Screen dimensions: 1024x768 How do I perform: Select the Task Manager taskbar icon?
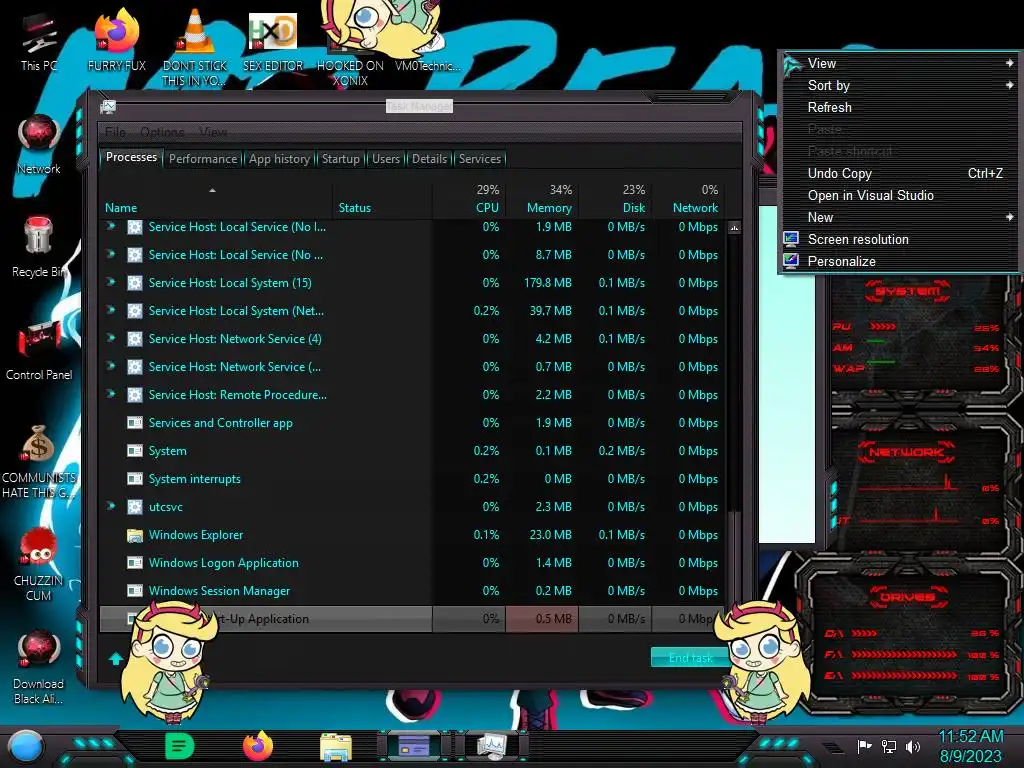[x=492, y=746]
